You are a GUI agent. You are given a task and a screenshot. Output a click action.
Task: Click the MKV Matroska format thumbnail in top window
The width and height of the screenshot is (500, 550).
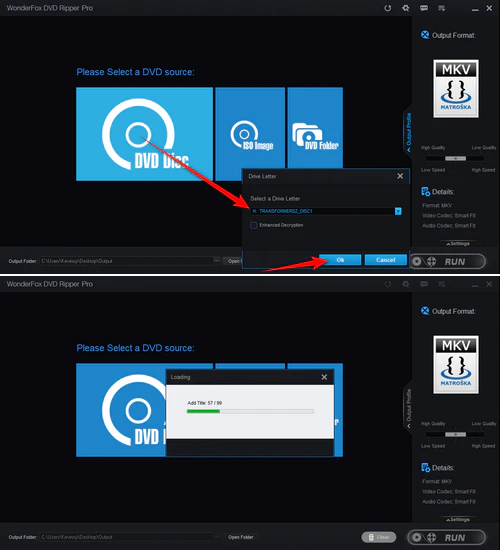456,88
